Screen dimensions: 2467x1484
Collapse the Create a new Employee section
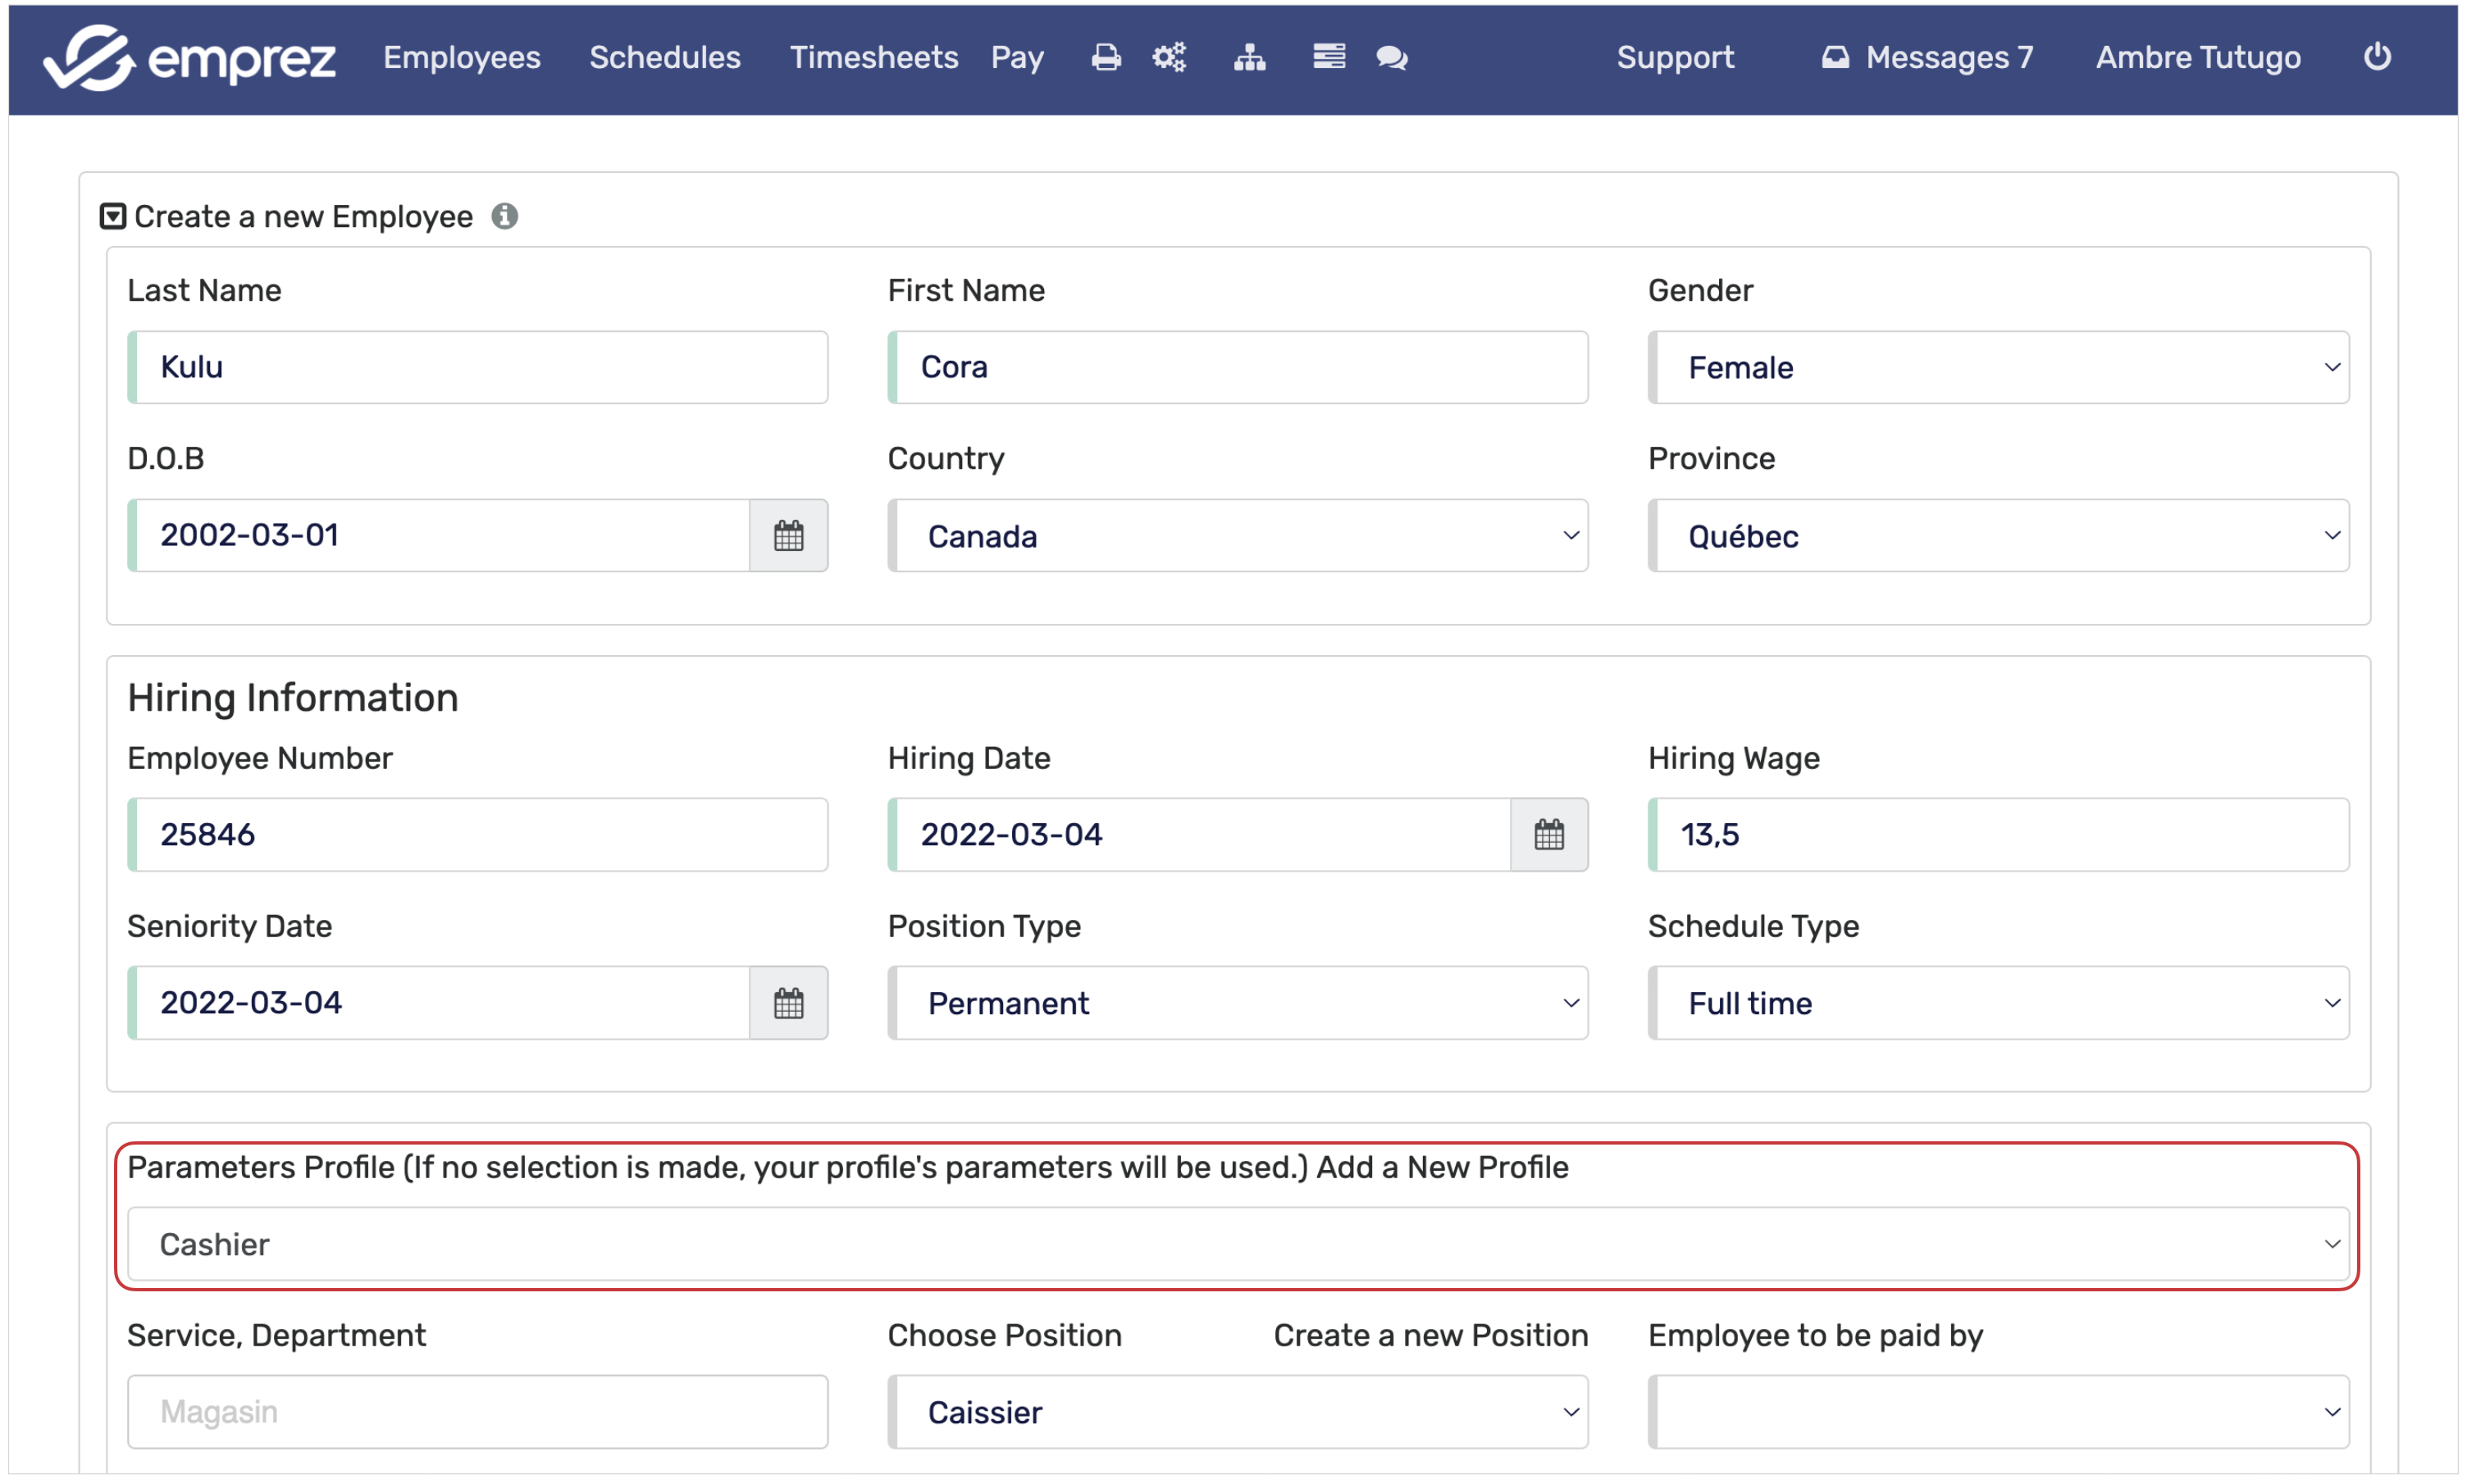point(113,216)
